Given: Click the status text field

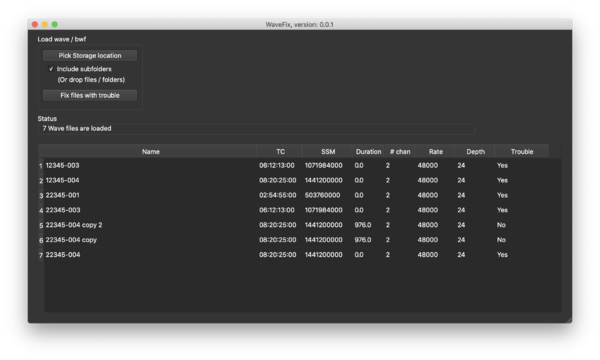Looking at the screenshot, I should pos(257,129).
